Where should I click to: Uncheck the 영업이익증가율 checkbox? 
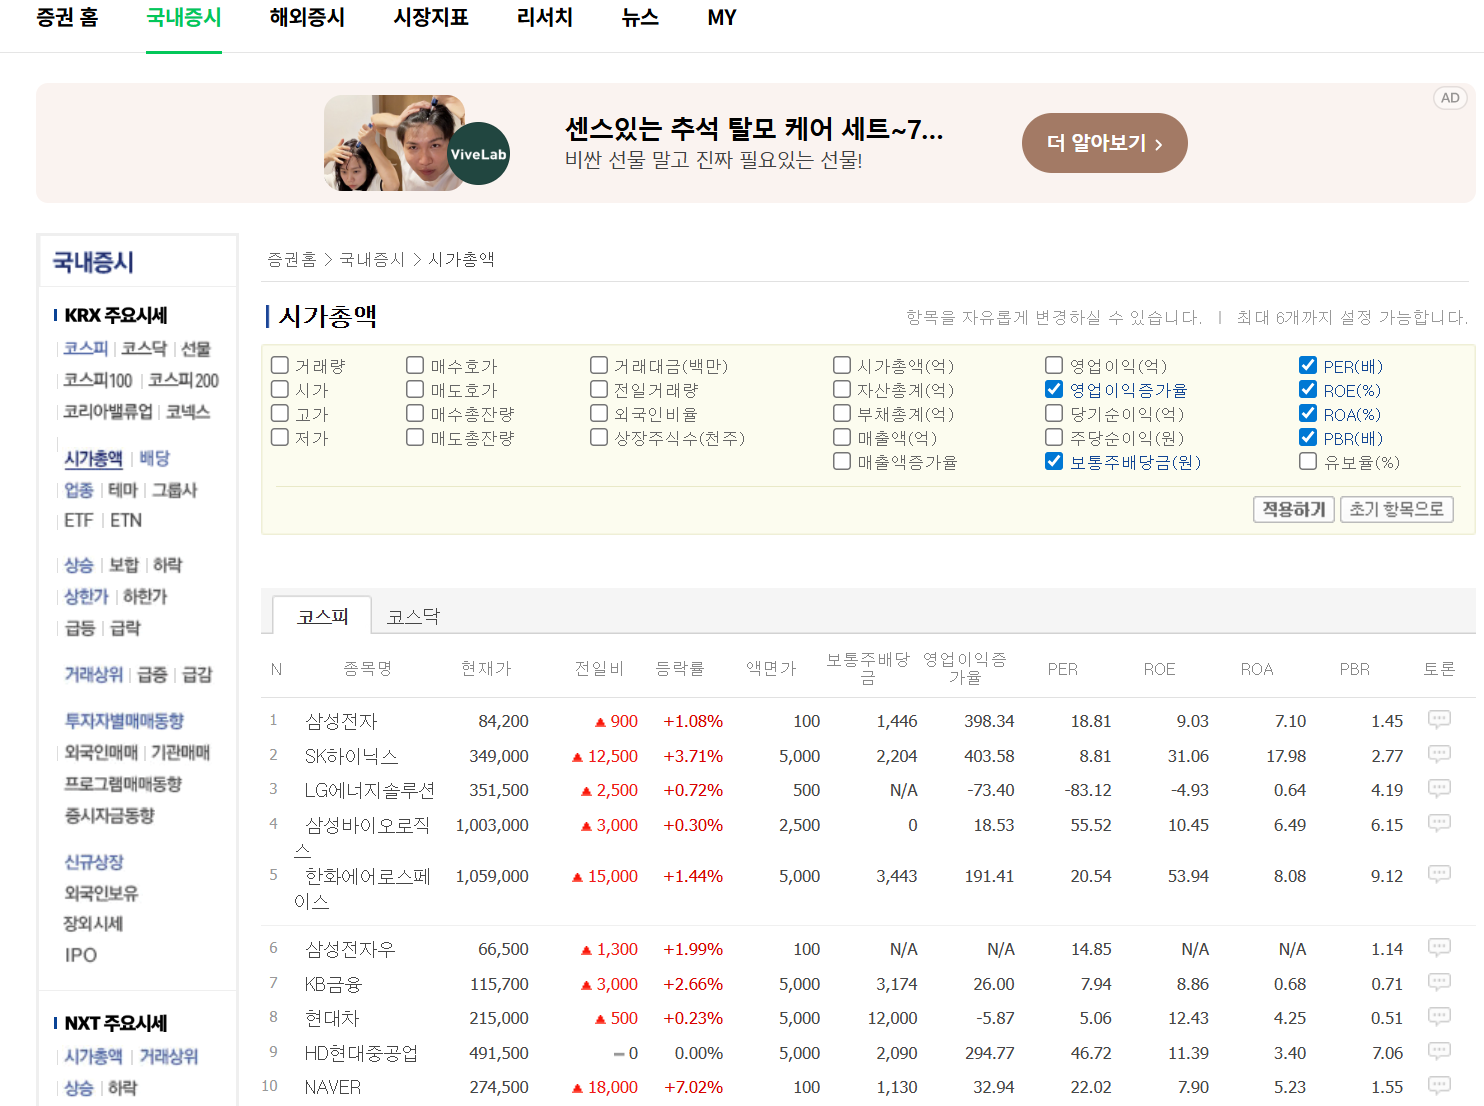click(1054, 389)
